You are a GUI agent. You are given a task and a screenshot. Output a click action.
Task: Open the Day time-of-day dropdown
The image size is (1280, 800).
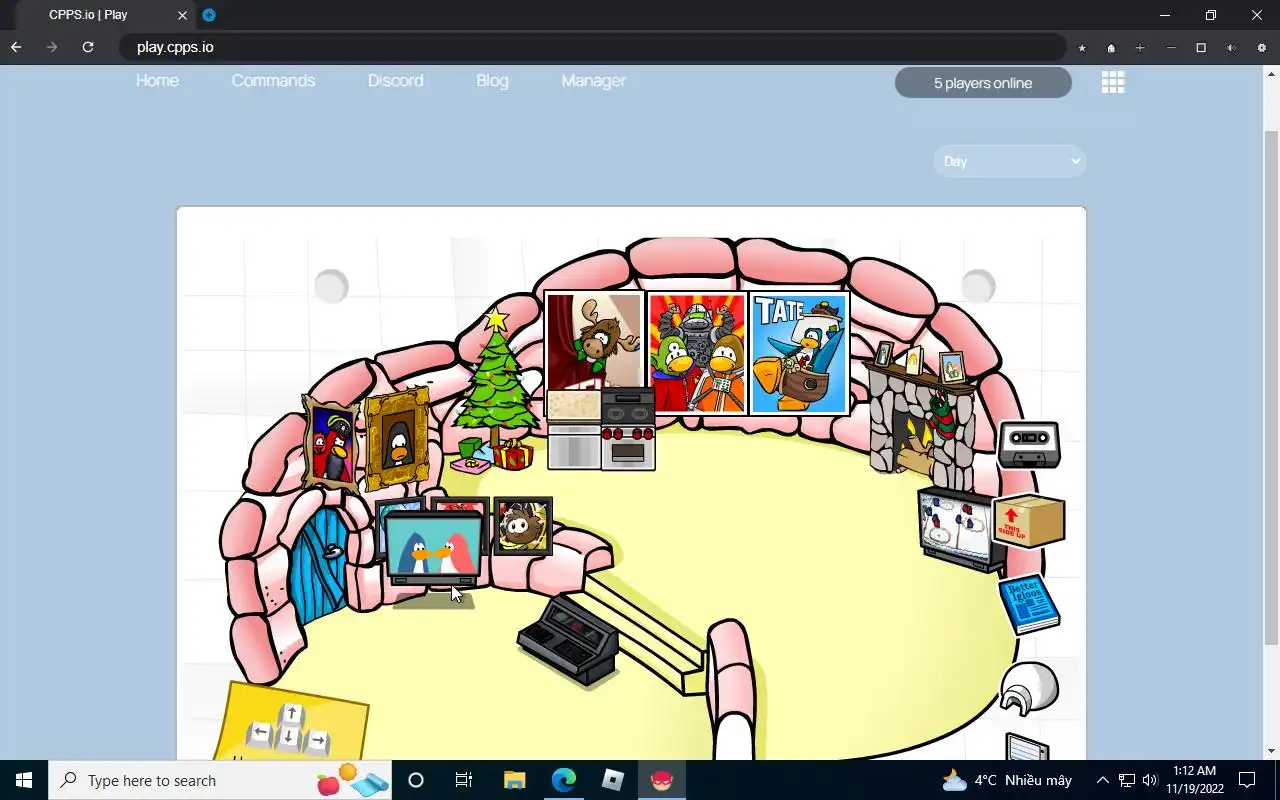click(x=1009, y=161)
